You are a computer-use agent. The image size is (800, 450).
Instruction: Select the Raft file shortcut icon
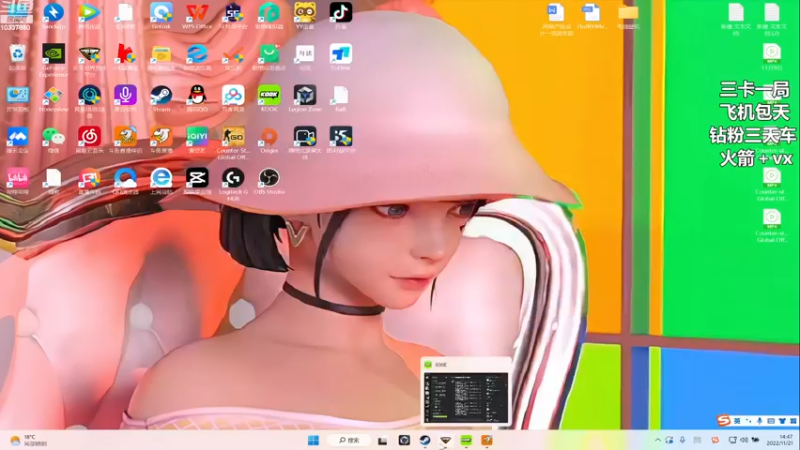340,98
